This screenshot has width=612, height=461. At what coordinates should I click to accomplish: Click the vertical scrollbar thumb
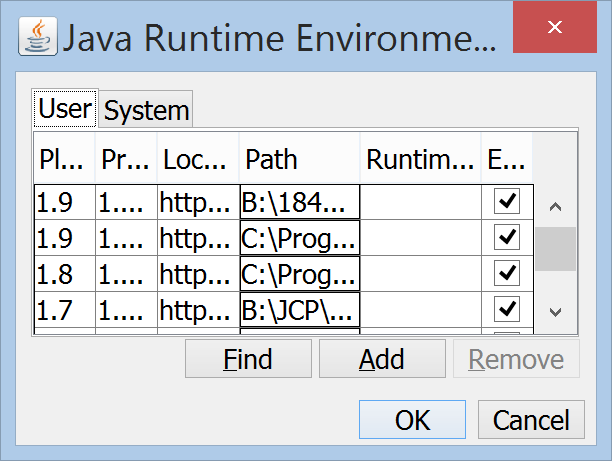click(555, 249)
